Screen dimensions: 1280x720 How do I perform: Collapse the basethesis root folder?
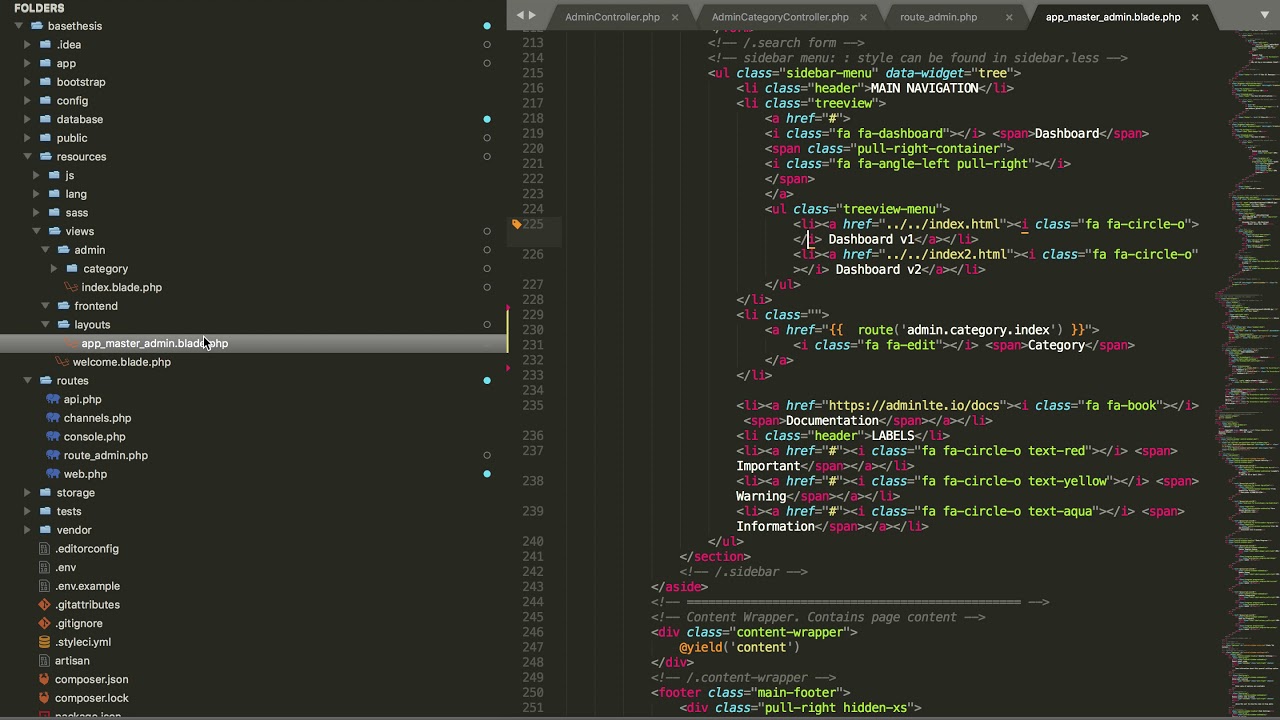19,26
